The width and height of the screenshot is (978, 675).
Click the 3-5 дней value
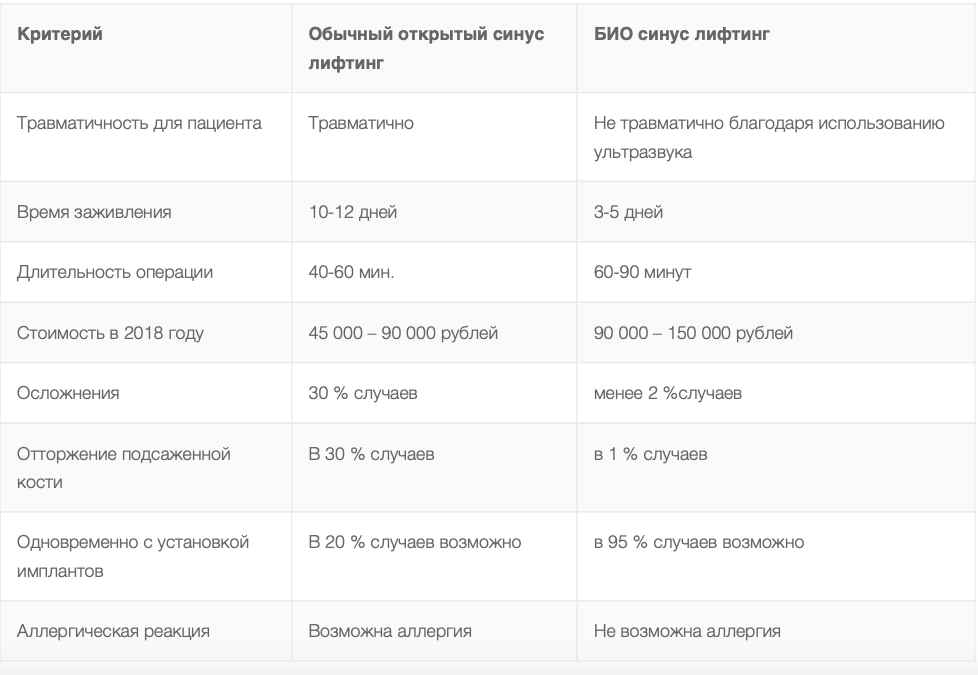point(628,212)
